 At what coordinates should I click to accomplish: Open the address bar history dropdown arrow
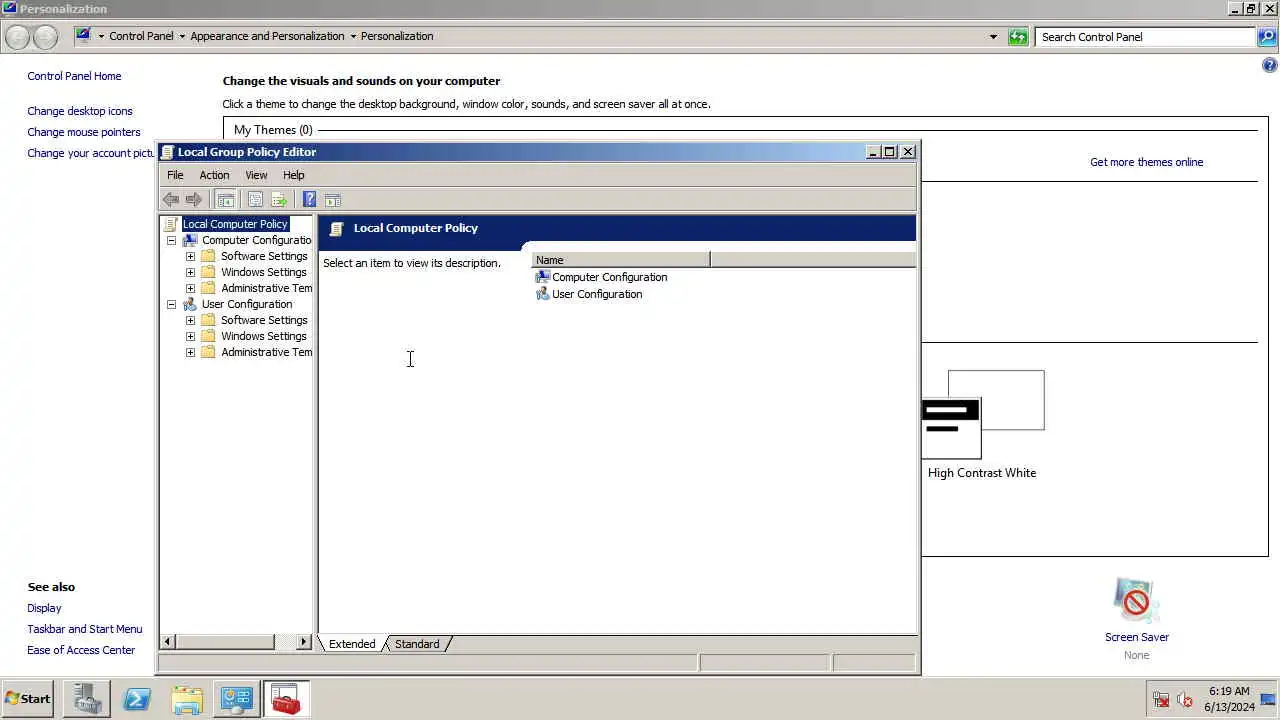(x=993, y=37)
